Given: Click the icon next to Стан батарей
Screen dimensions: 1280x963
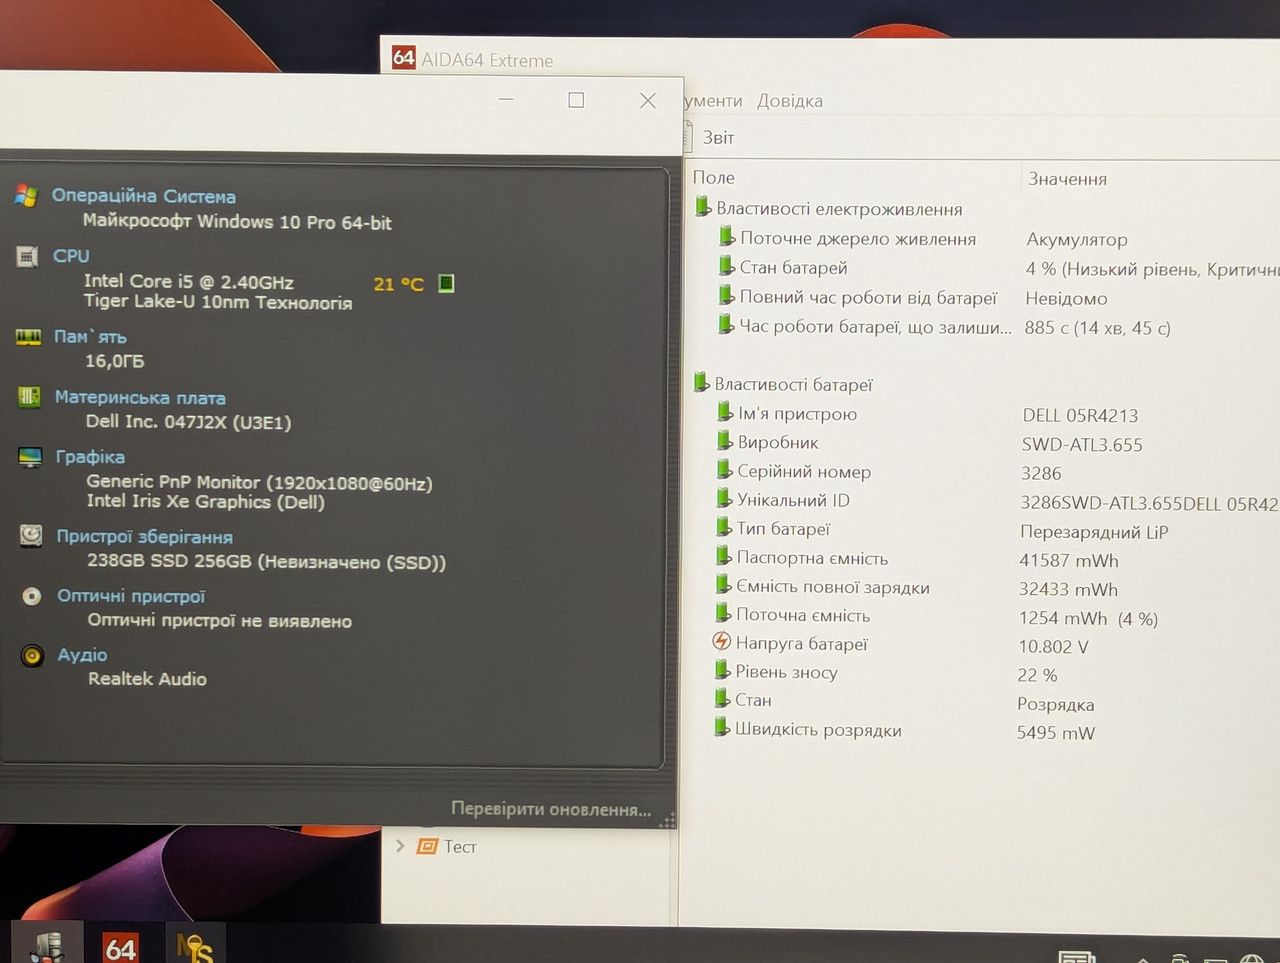Looking at the screenshot, I should [x=727, y=266].
